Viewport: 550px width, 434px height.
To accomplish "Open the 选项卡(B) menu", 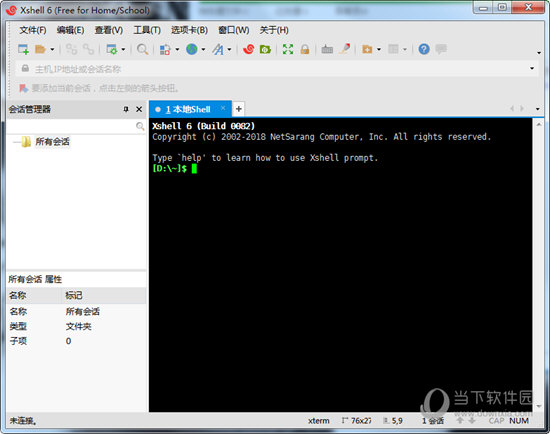I will pyautogui.click(x=189, y=30).
